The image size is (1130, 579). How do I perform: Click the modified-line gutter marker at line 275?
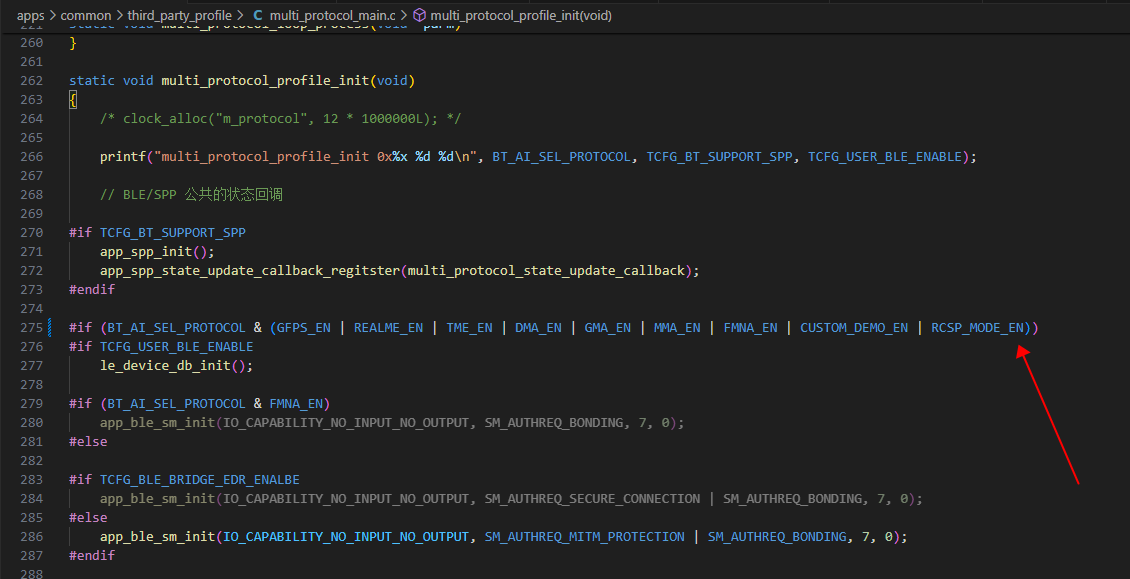pos(49,328)
